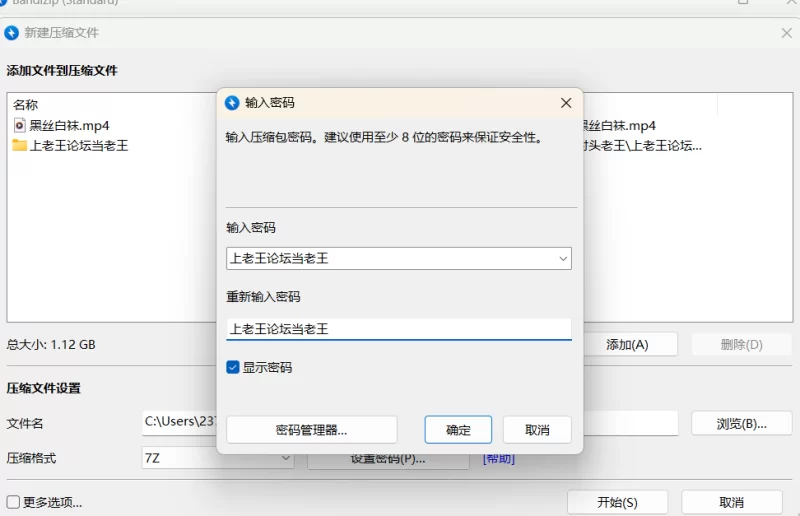Click the 添加(A) button

(627, 345)
